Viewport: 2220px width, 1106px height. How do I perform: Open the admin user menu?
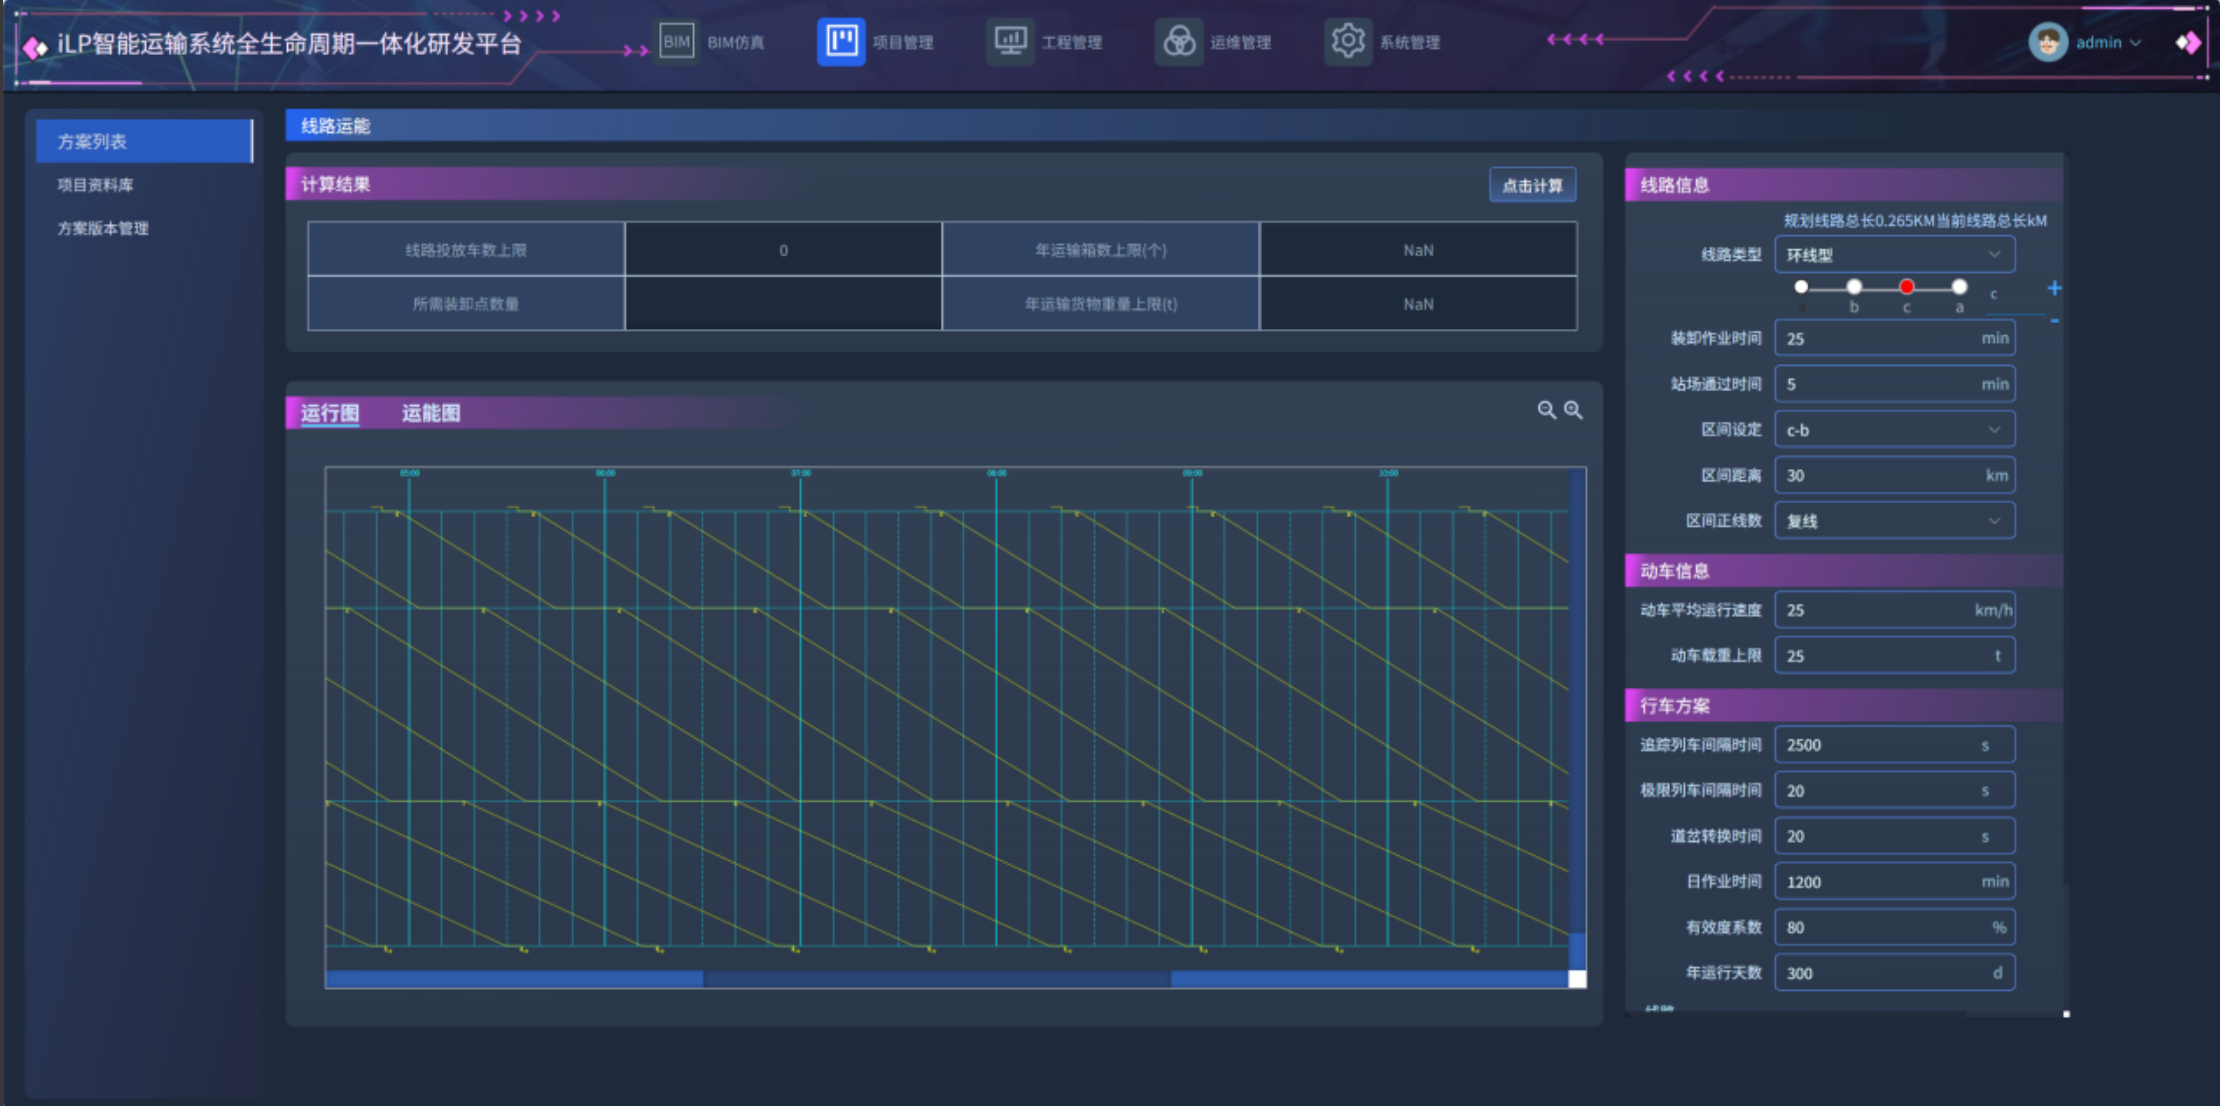[2098, 42]
